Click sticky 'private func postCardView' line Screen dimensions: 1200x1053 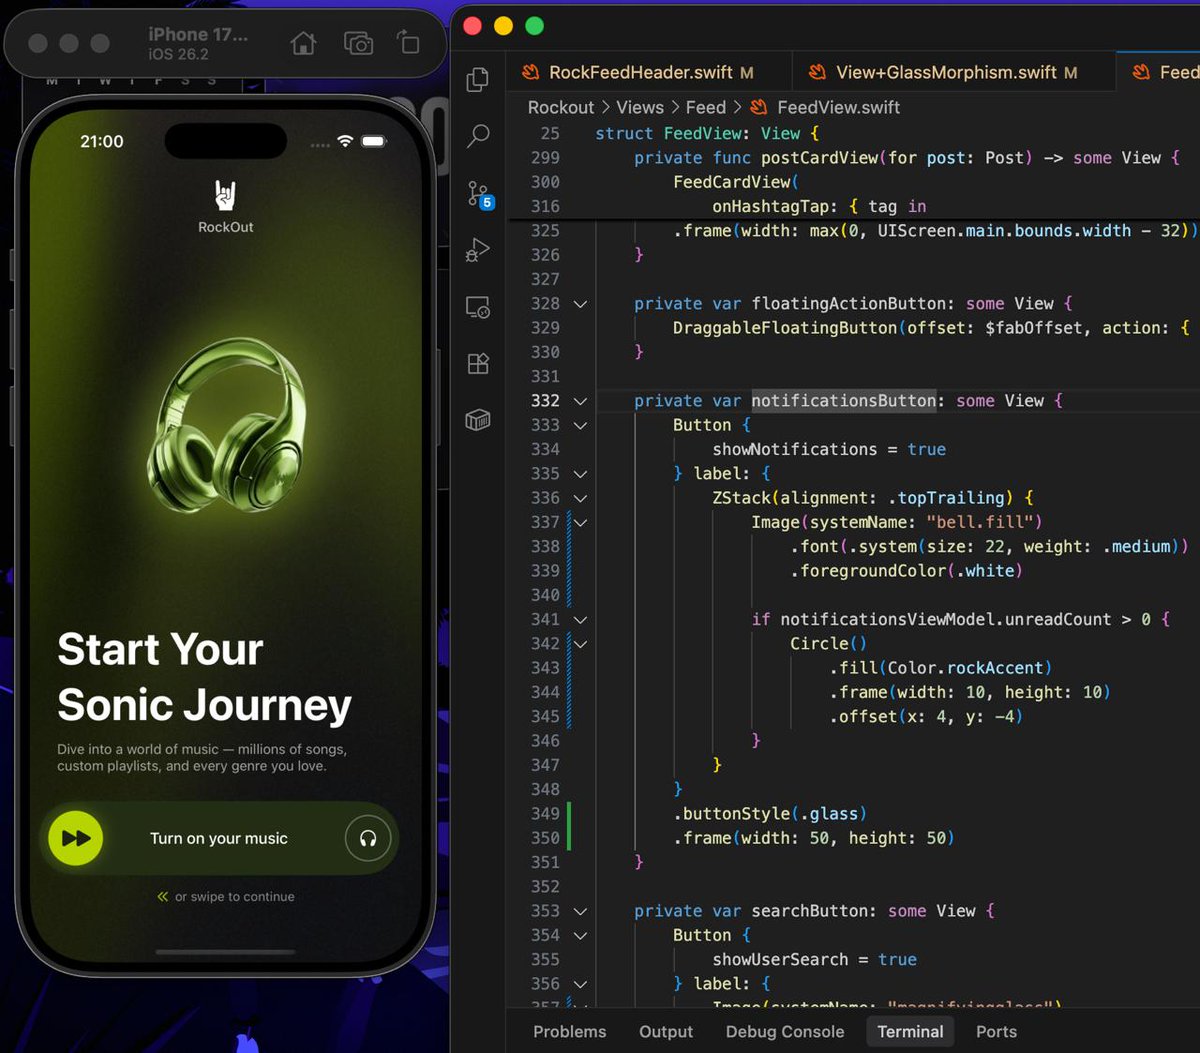click(907, 158)
